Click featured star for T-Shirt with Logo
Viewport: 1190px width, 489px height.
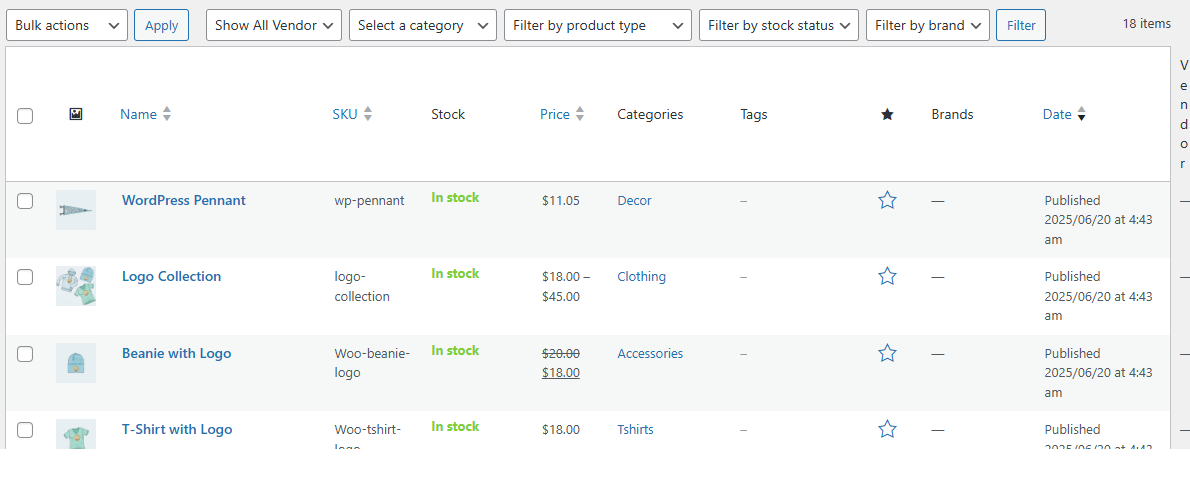887,429
